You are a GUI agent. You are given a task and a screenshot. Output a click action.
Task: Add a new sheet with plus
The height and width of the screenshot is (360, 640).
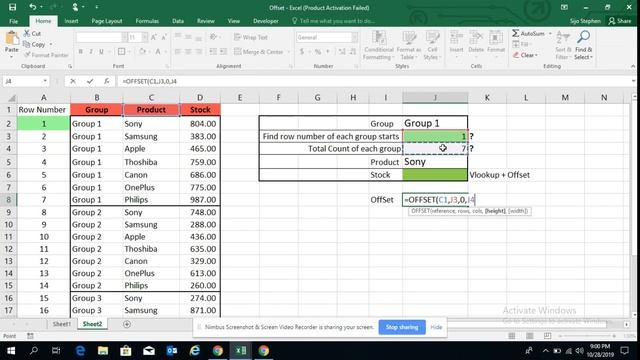[x=127, y=324]
